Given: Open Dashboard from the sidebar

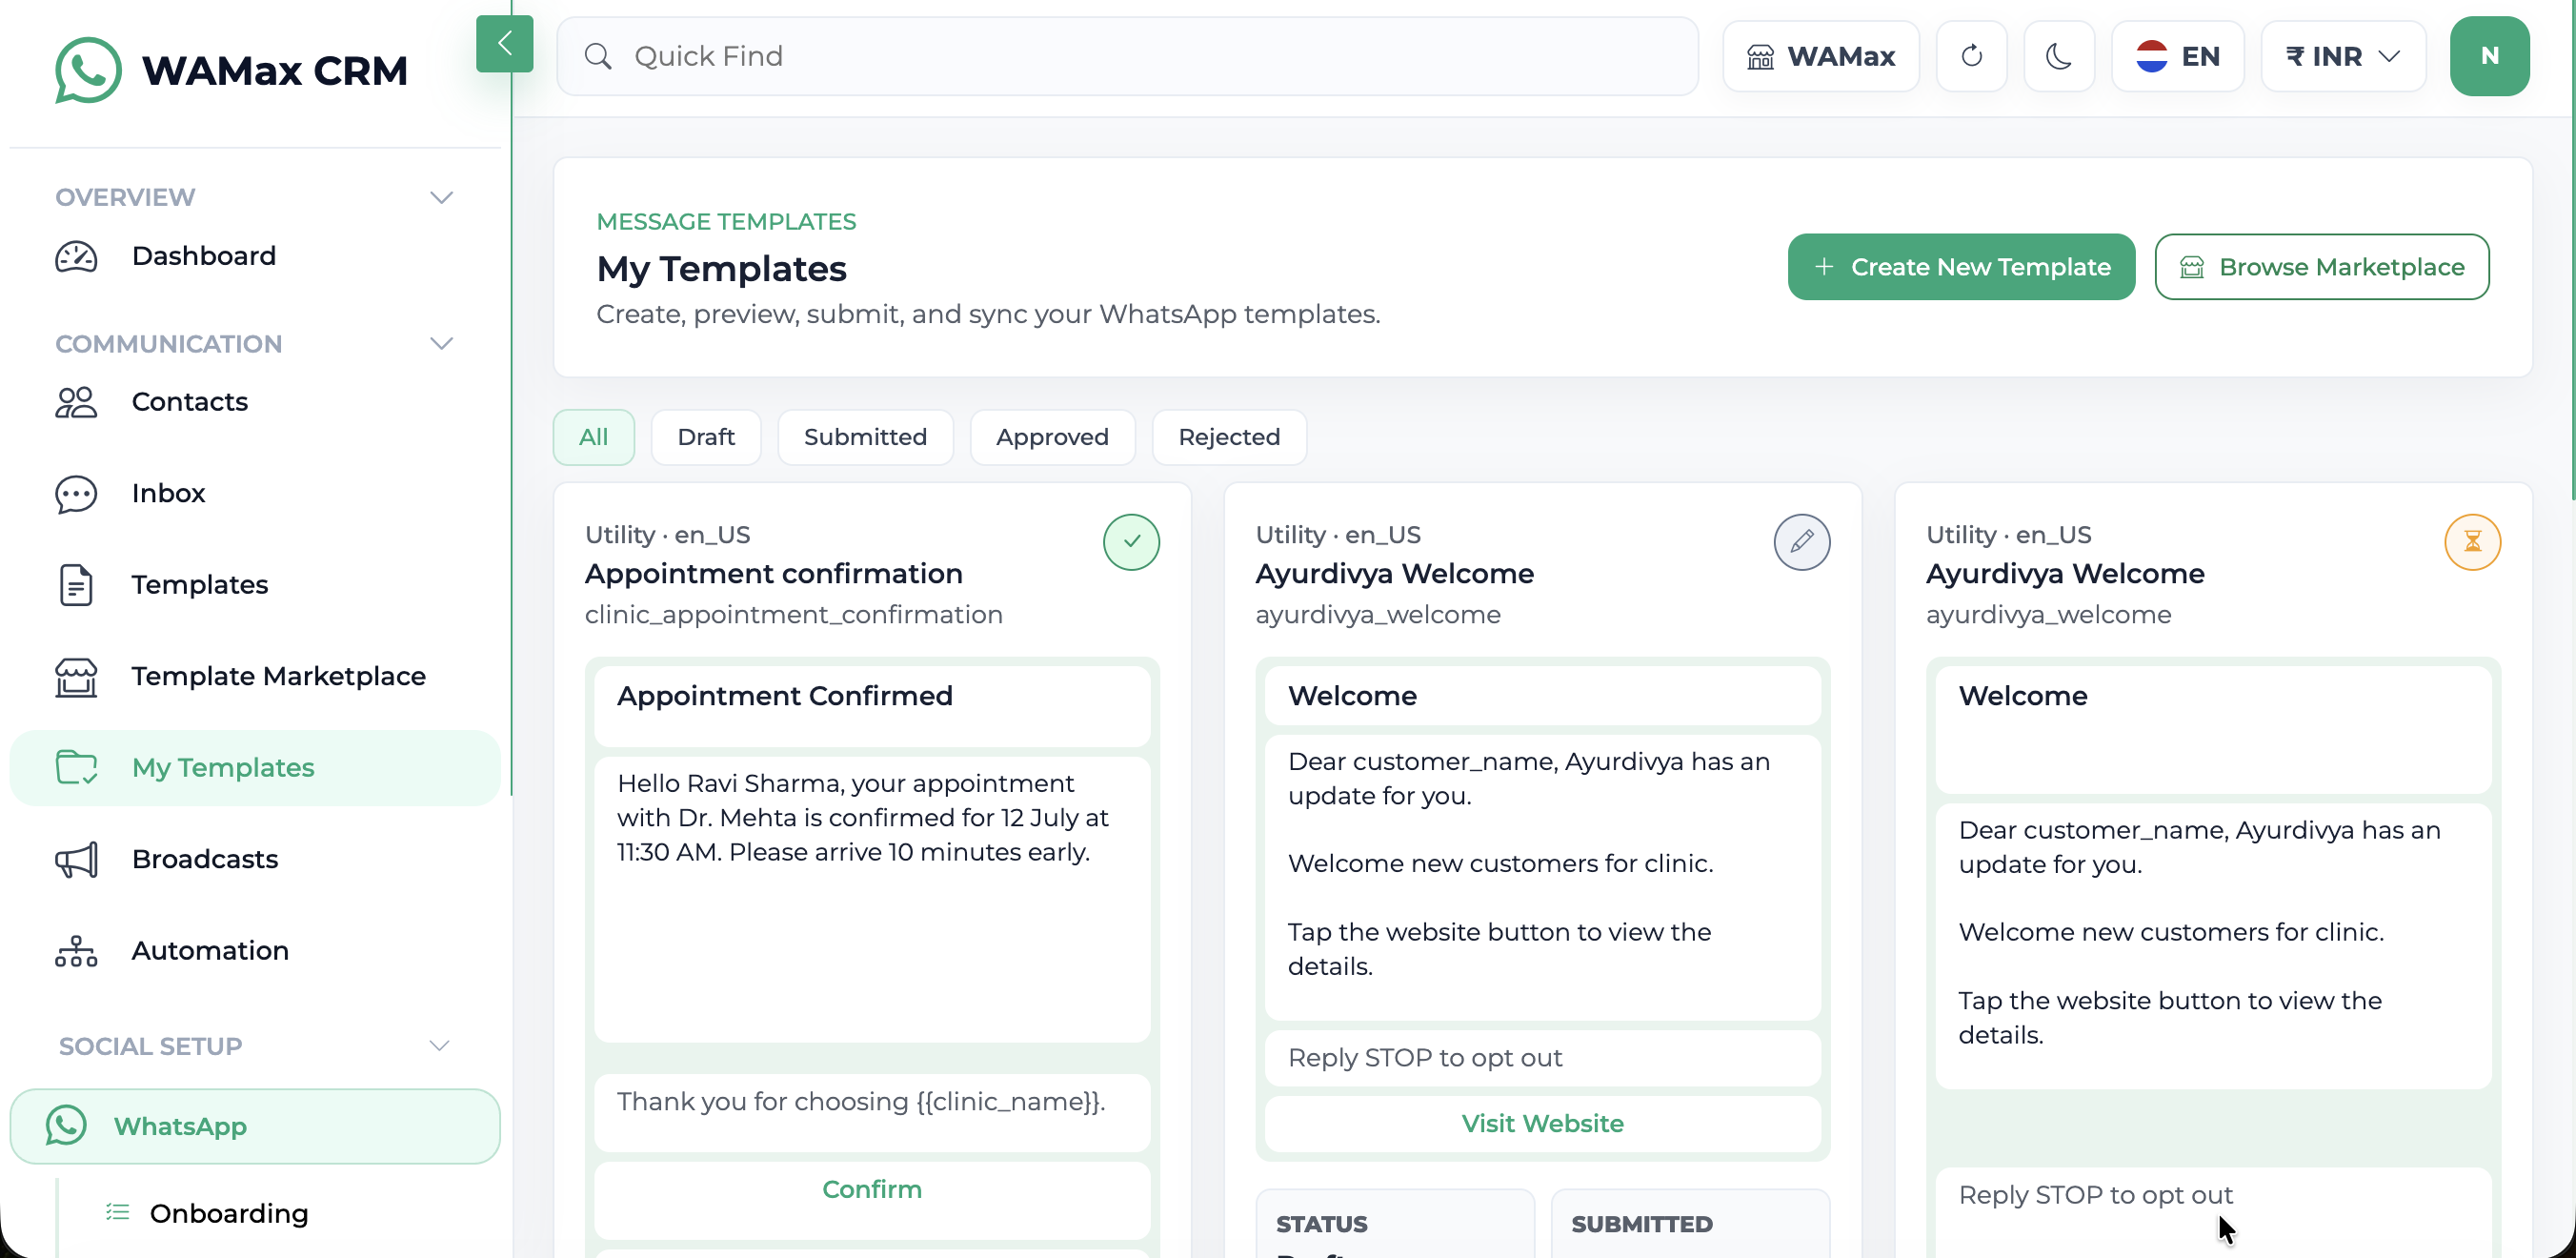Looking at the screenshot, I should [254, 256].
